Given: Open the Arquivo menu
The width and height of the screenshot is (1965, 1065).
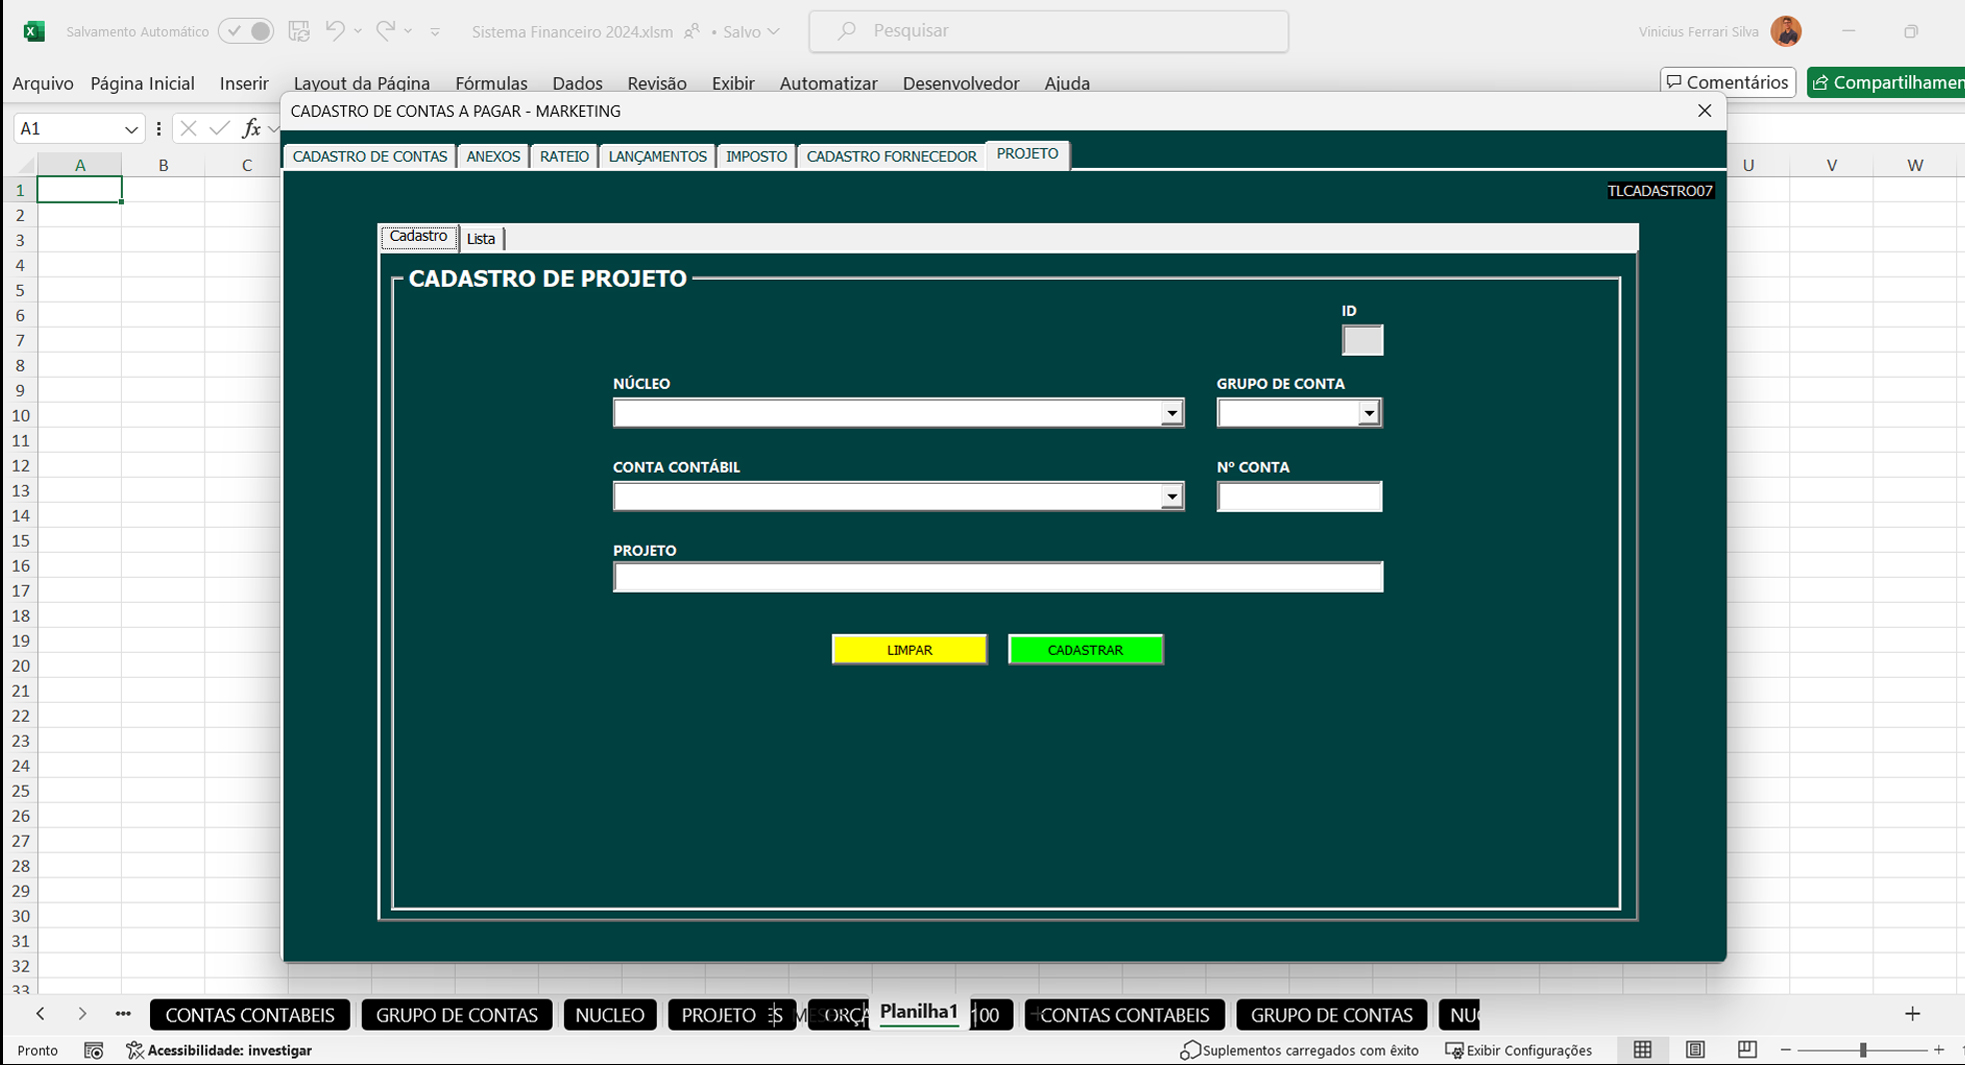Looking at the screenshot, I should [43, 83].
